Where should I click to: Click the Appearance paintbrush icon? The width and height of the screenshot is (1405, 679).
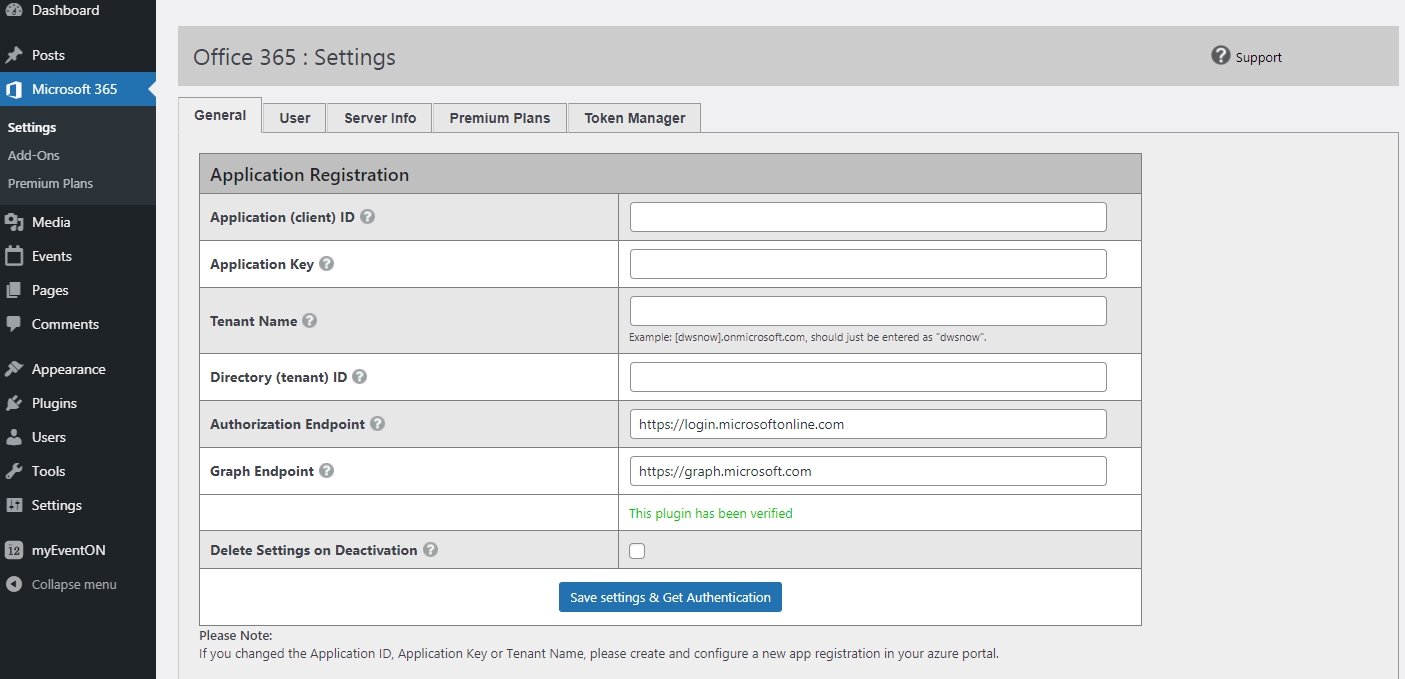coord(14,369)
